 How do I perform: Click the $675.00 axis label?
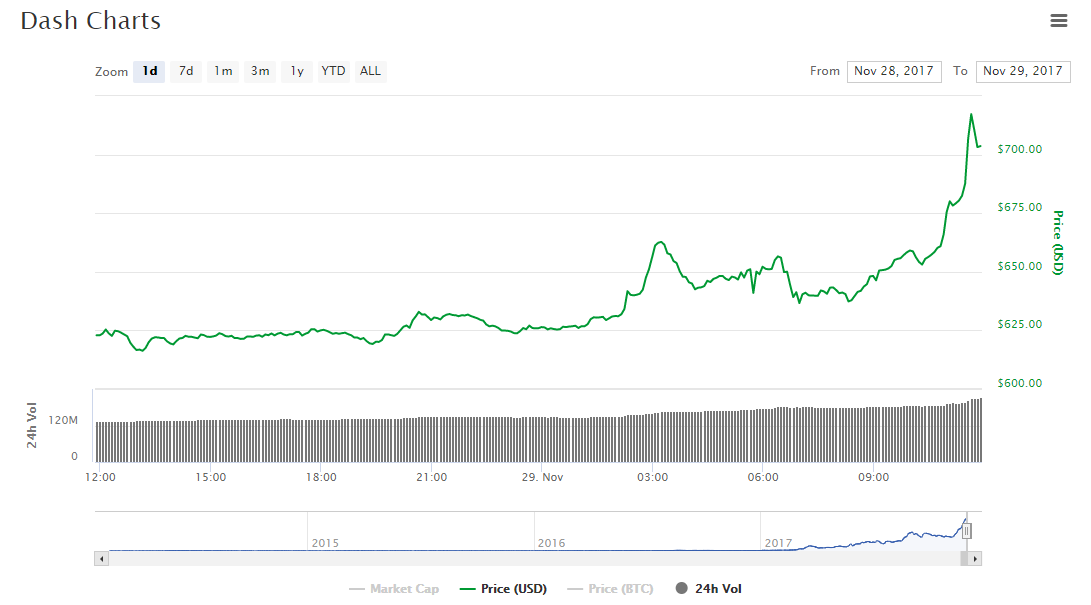click(x=1020, y=207)
